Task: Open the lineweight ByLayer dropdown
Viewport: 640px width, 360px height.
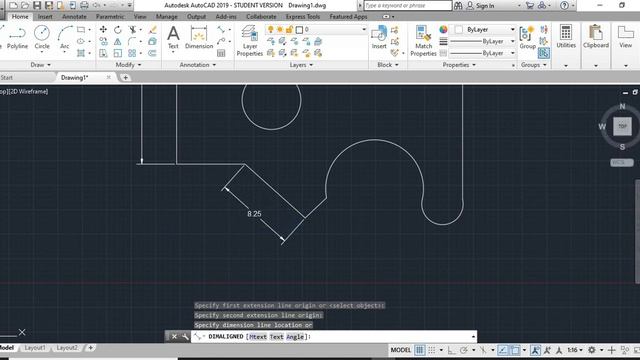Action: (x=482, y=41)
